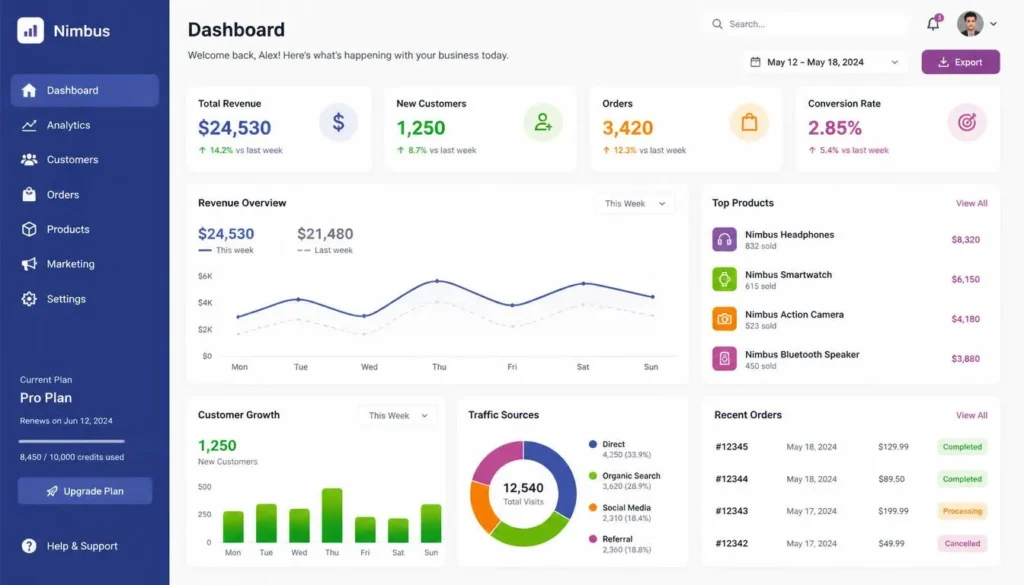Open the May 12 – May 18, 2024 date dropdown
This screenshot has height=585, width=1024.
click(826, 62)
